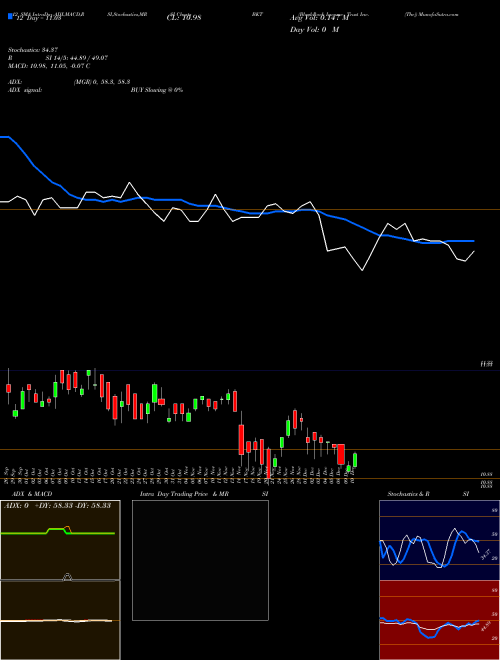The image size is (500, 660).
Task: Click the 'BKT' ticker symbol in header
Action: (x=257, y=14)
